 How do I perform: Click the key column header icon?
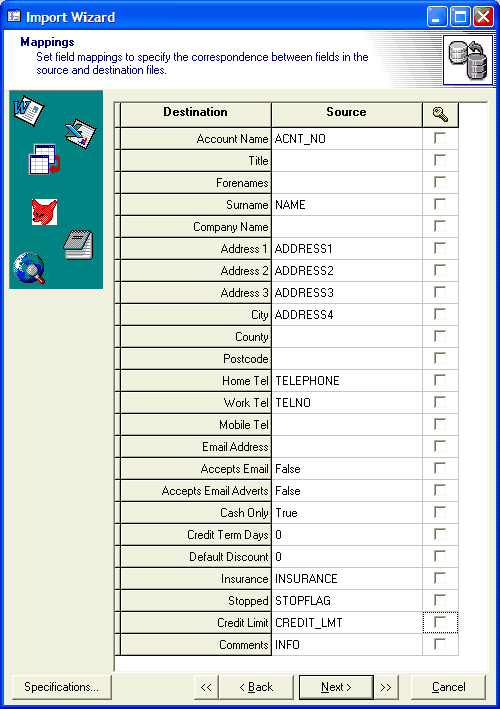click(440, 115)
